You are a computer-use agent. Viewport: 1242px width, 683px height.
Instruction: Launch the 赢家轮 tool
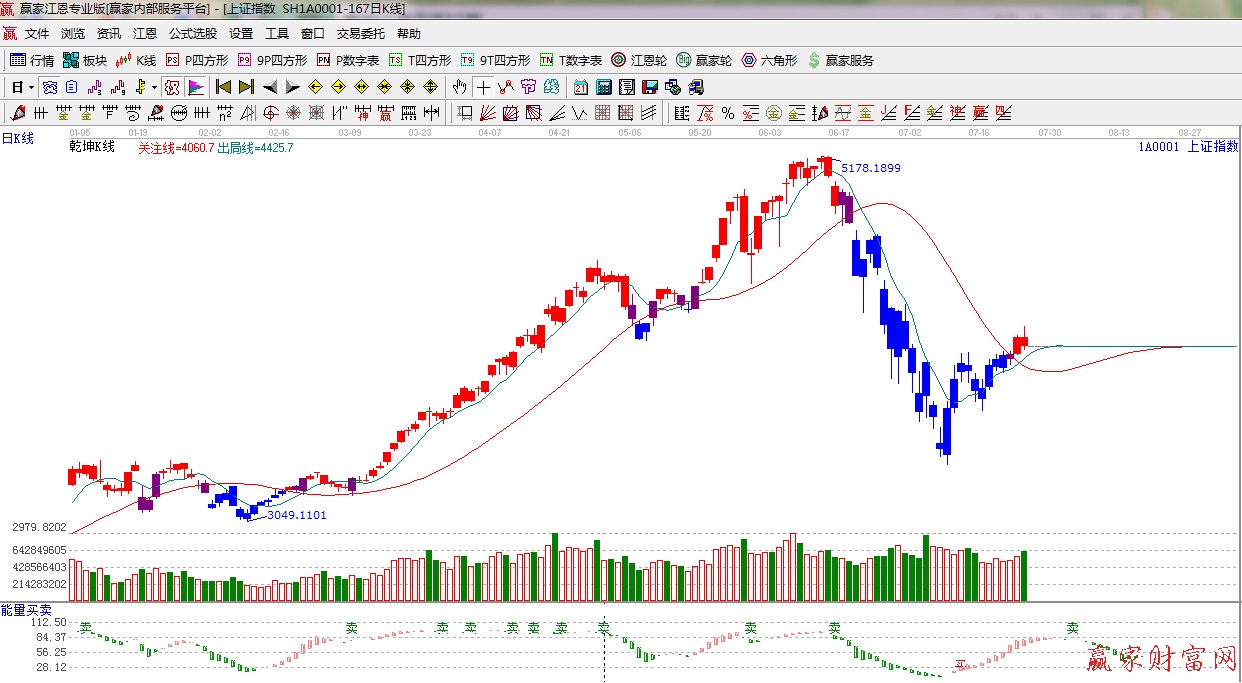(704, 60)
